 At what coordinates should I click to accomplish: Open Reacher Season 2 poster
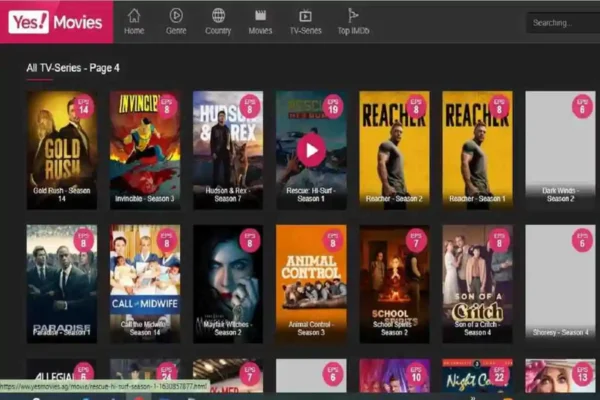point(395,150)
